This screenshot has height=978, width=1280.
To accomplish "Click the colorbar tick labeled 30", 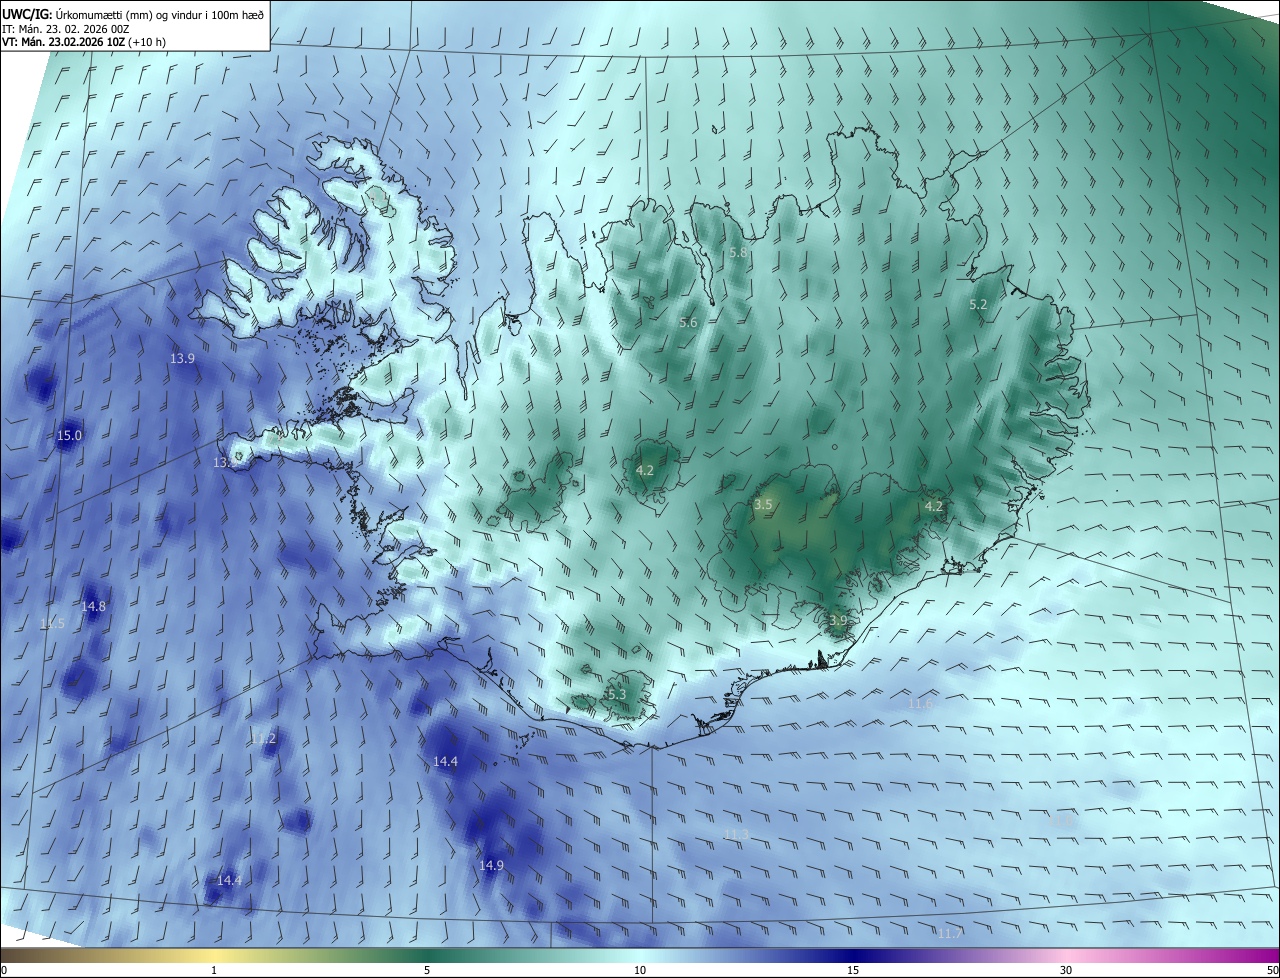I will 1066,970.
